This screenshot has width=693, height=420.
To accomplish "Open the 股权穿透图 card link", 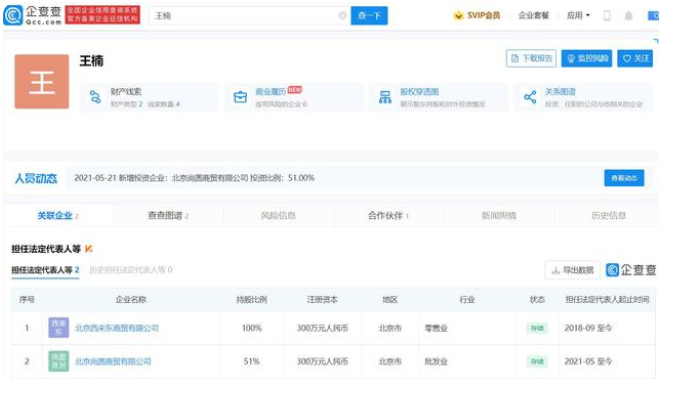I will point(419,92).
